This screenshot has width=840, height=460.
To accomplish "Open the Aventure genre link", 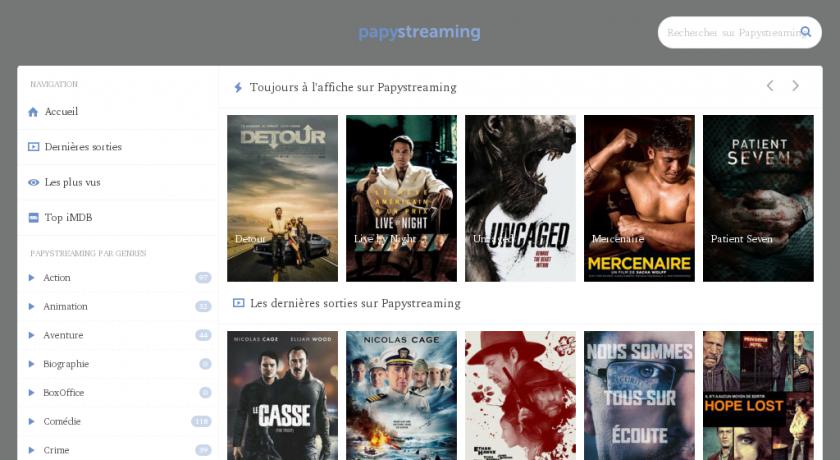I will coord(63,335).
